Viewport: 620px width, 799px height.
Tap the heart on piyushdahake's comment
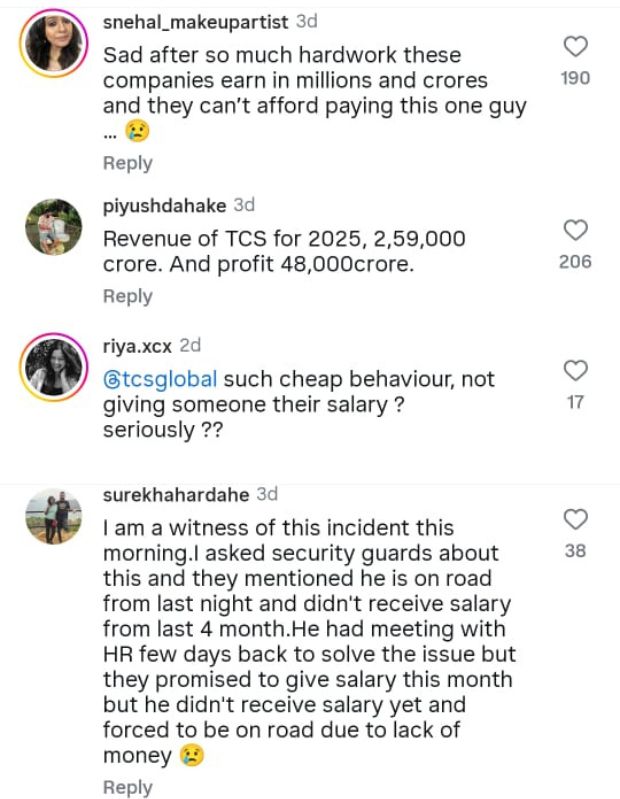point(575,231)
